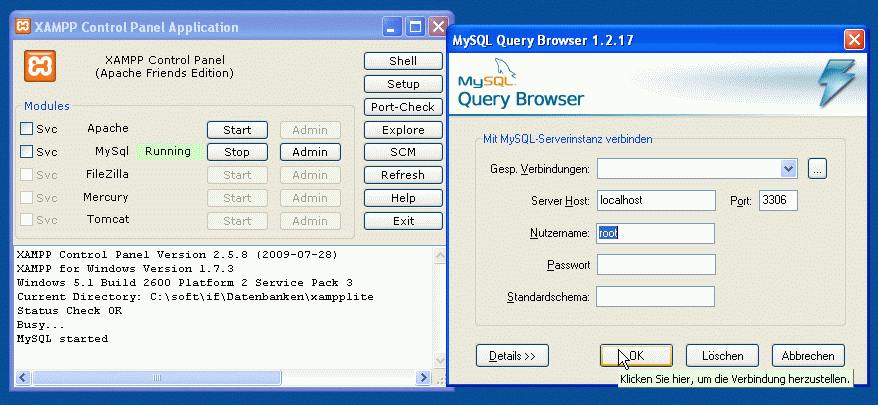Viewport: 878px width, 405px height.
Task: Enable the Apache Svc checkbox
Action: click(x=27, y=129)
